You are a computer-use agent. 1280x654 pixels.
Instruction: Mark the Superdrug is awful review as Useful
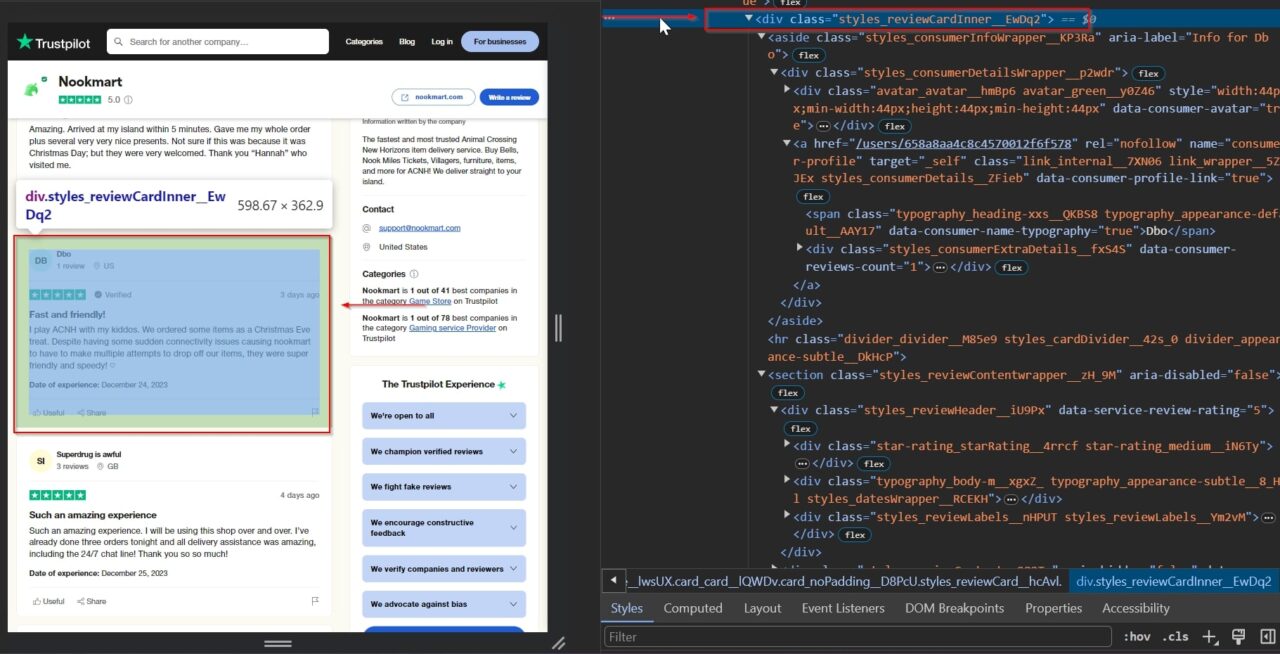48,601
